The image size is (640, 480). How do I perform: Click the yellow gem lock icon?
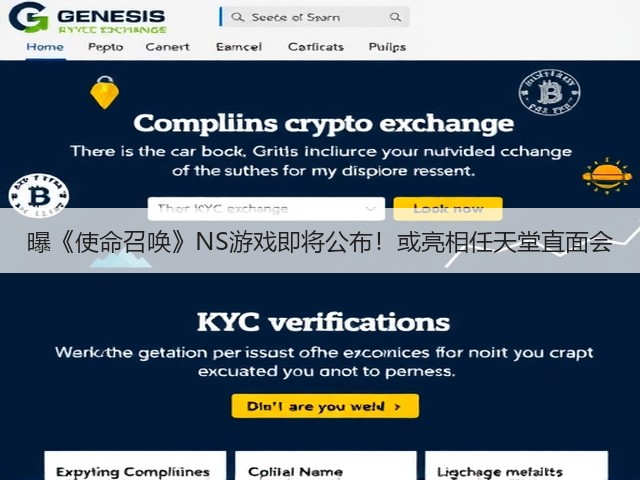pos(104,92)
